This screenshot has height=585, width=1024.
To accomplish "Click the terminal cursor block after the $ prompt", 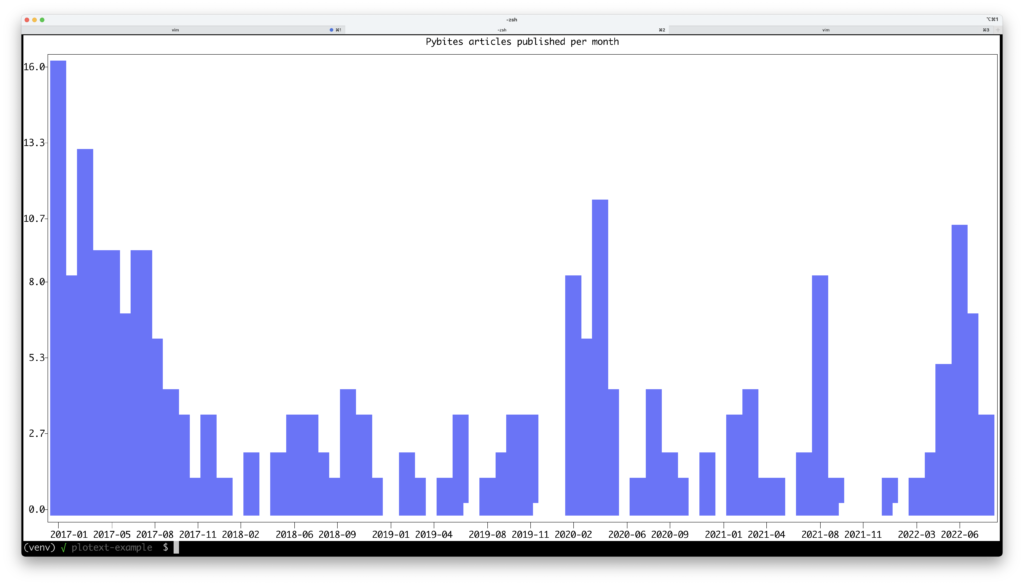I will pos(176,547).
